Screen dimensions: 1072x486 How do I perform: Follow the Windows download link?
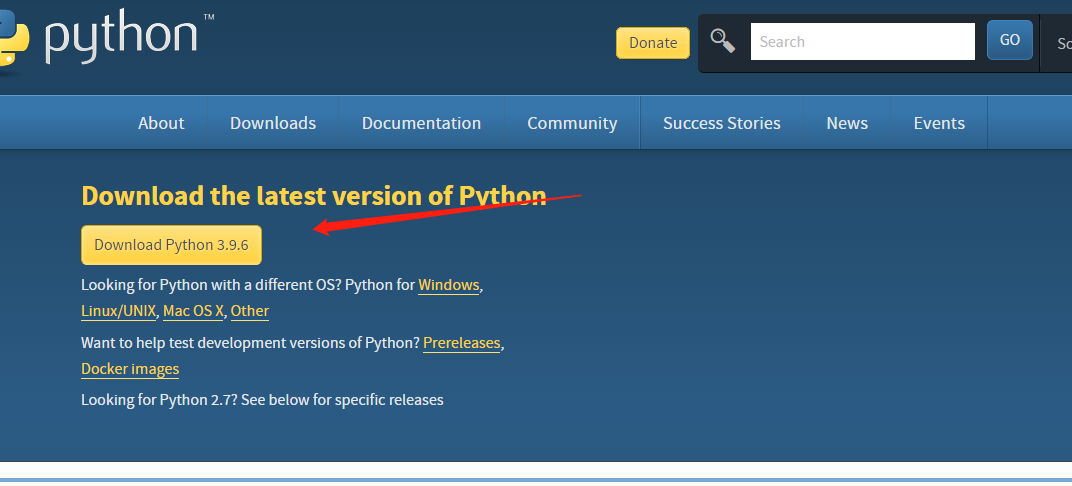coord(449,285)
